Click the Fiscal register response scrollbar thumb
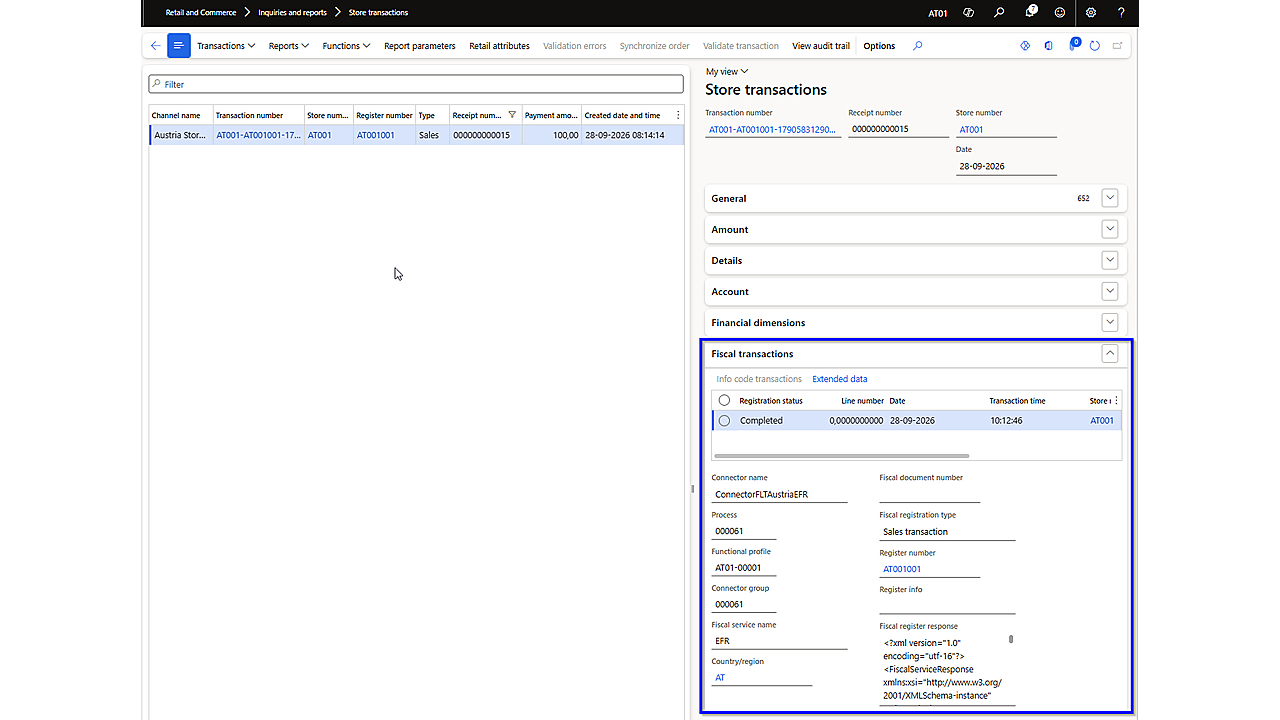This screenshot has width=1280, height=720. click(1011, 639)
